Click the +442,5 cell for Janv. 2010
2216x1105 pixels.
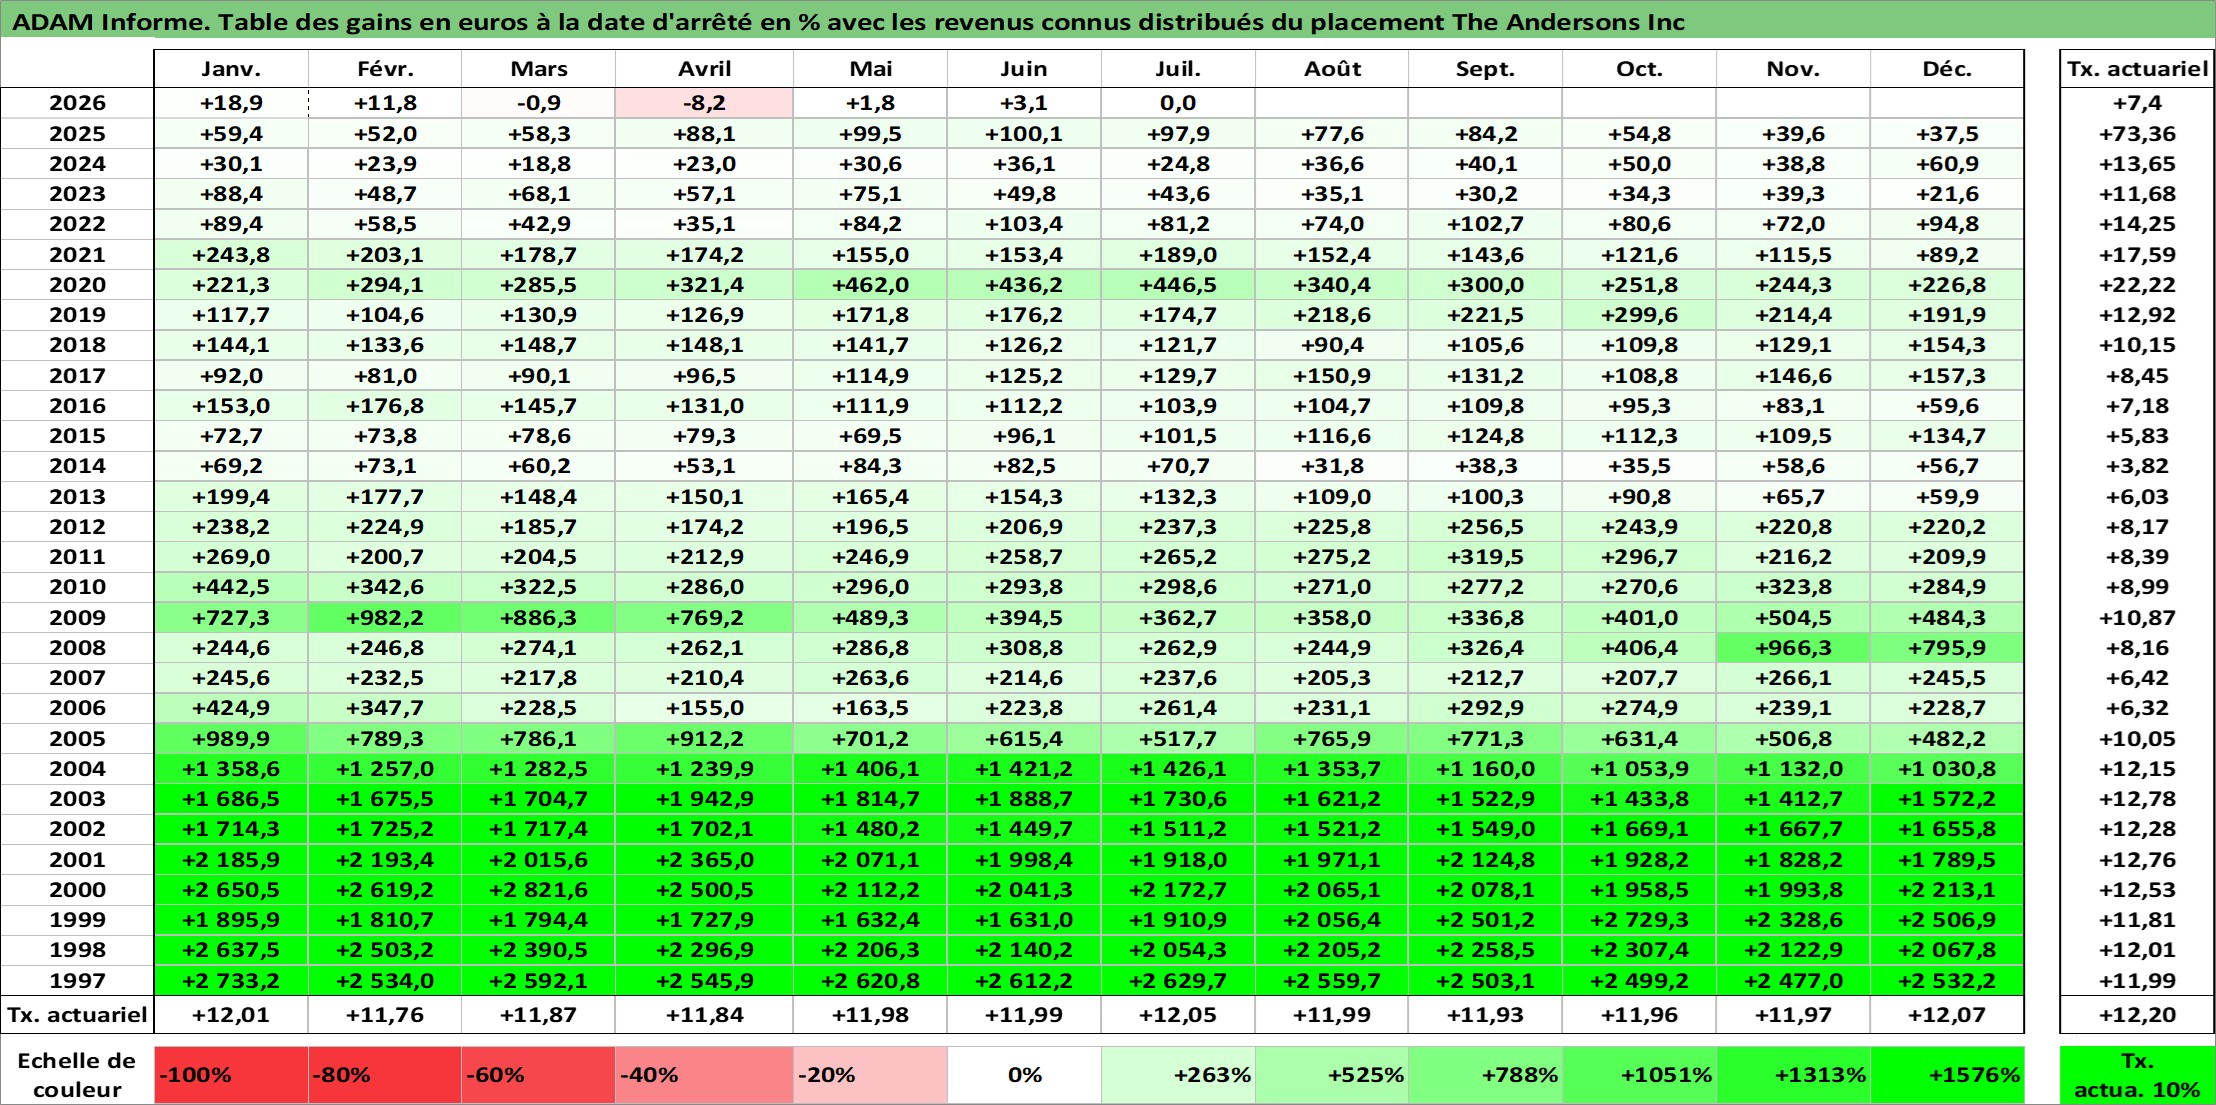231,587
